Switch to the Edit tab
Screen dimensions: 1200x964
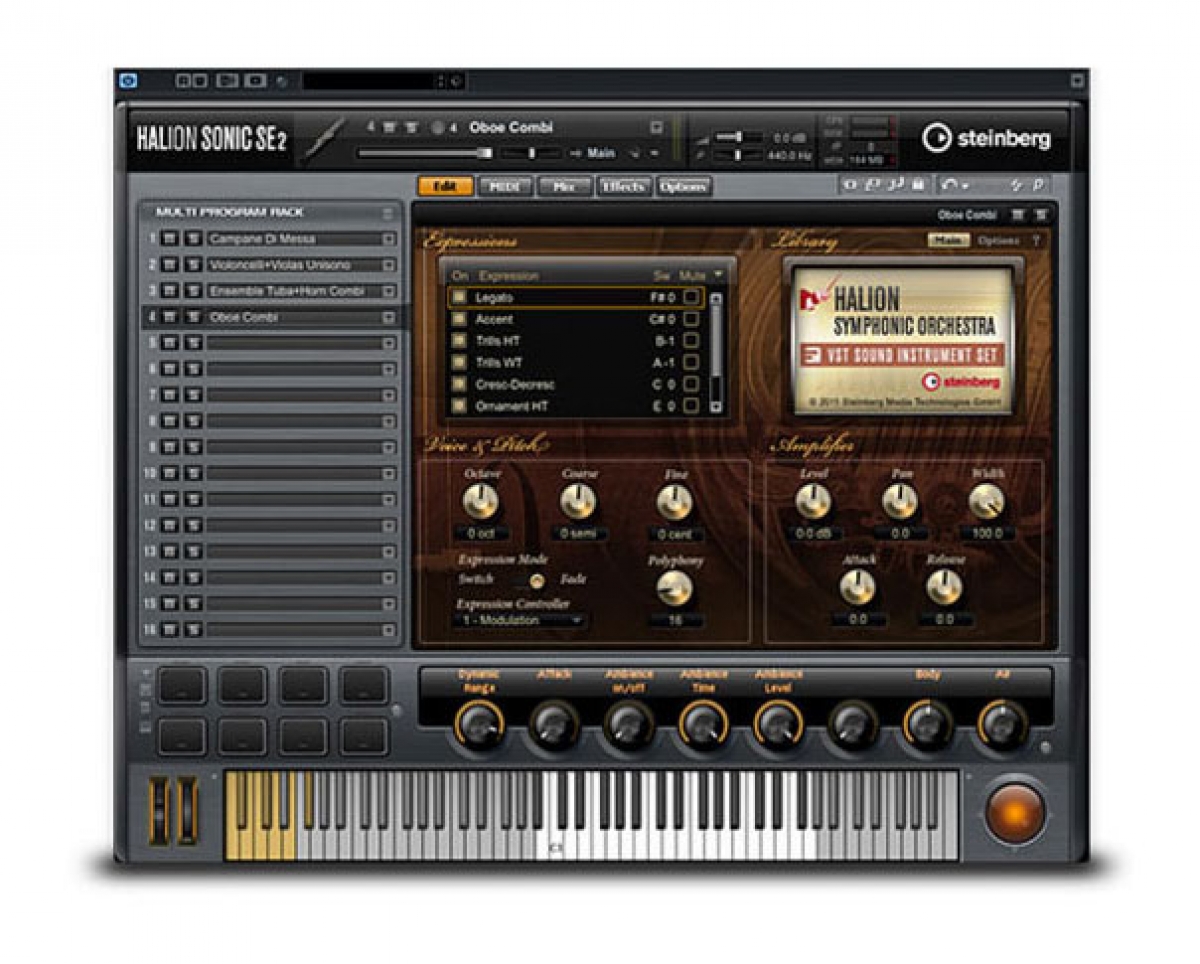(445, 186)
